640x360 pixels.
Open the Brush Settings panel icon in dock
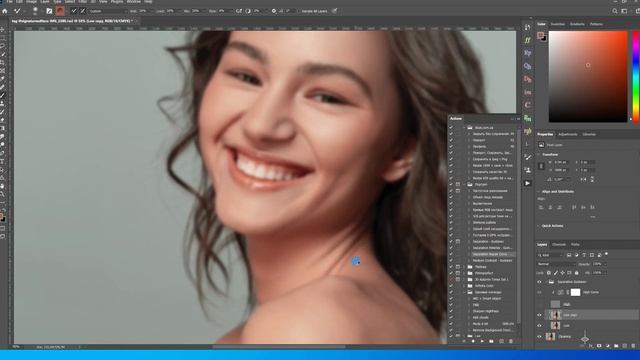pyautogui.click(x=527, y=157)
